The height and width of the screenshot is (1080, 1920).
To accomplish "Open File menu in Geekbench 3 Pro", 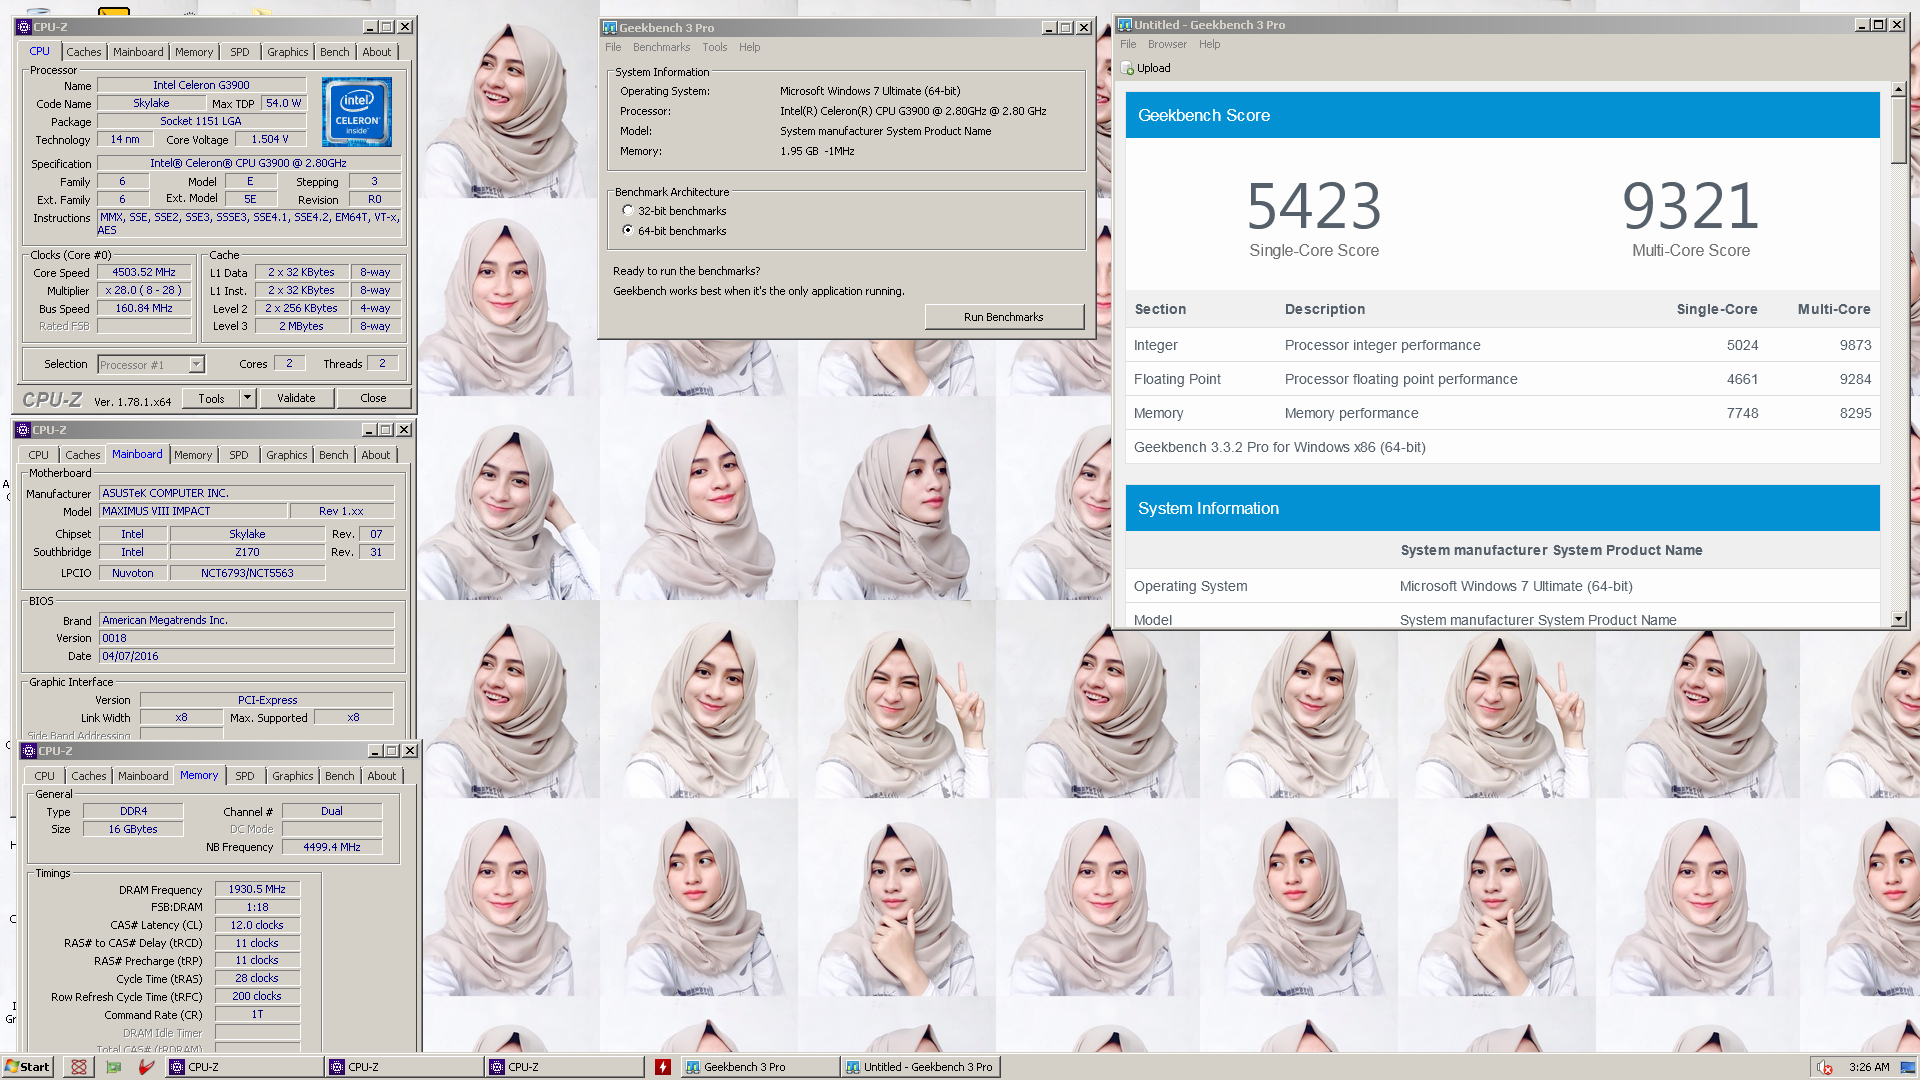I will [x=613, y=47].
